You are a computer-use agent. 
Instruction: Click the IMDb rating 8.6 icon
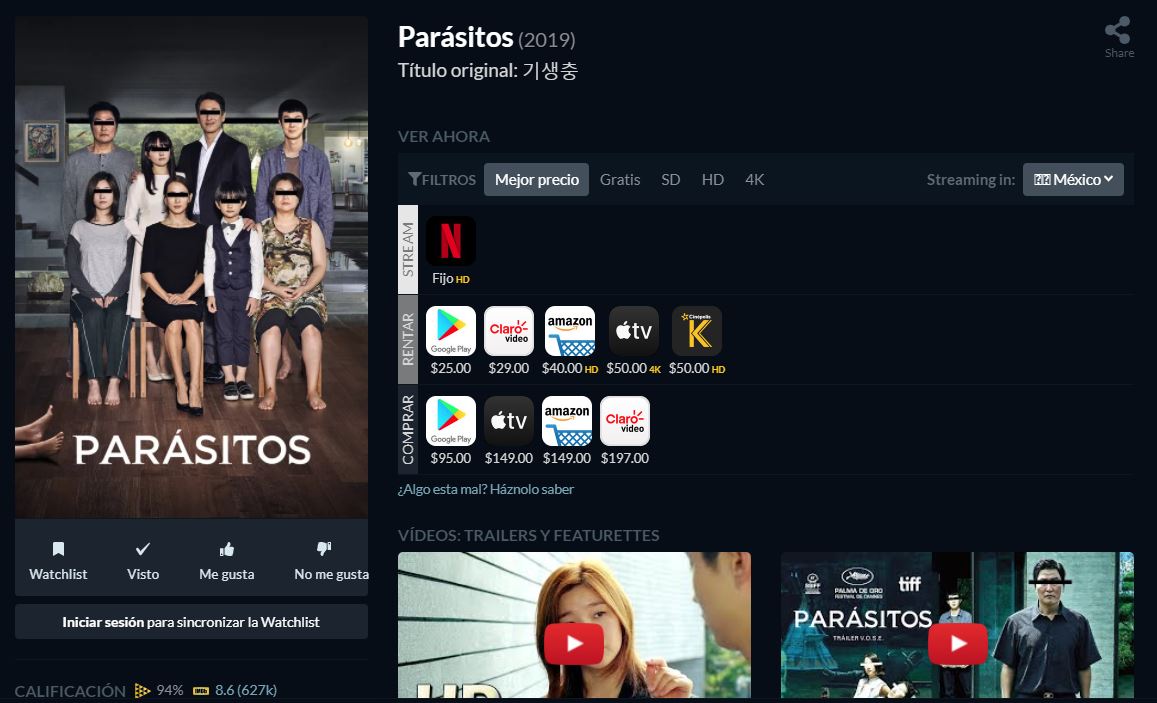(201, 690)
